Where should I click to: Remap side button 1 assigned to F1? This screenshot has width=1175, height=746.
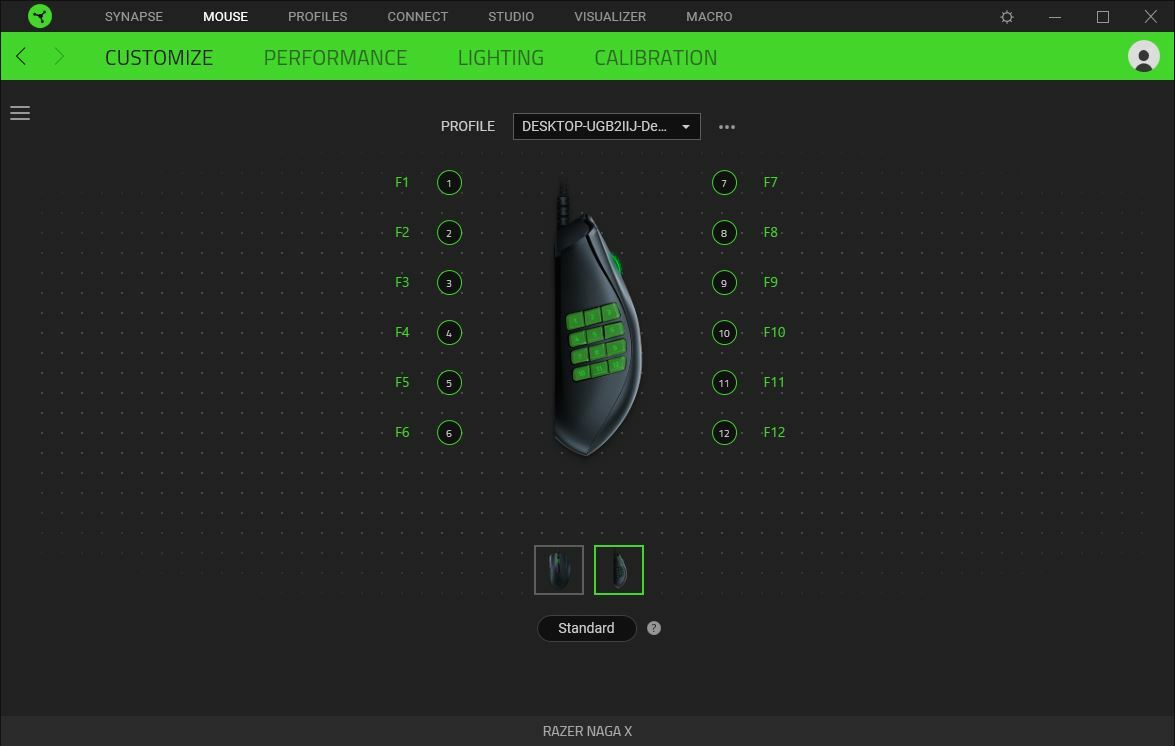coord(448,182)
